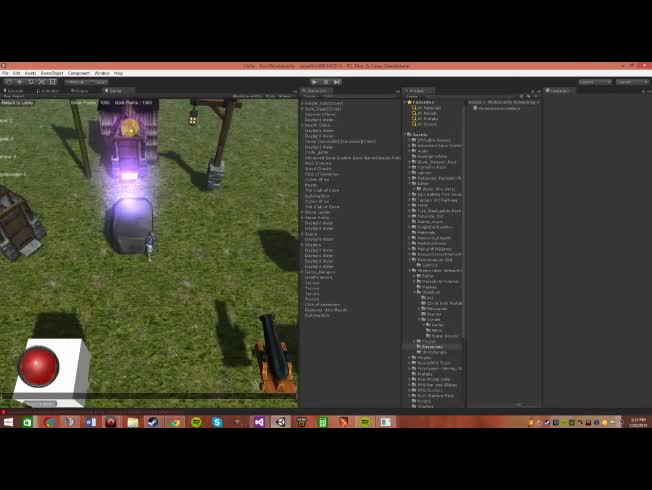Open the Assets menu

30,73
